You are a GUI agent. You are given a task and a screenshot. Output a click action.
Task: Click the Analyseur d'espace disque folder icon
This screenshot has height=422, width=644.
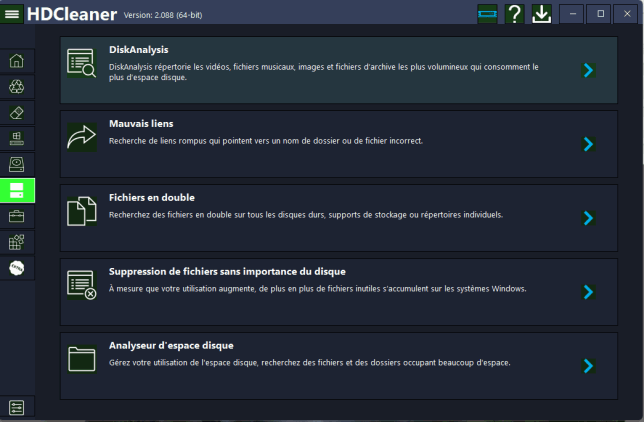(82, 359)
